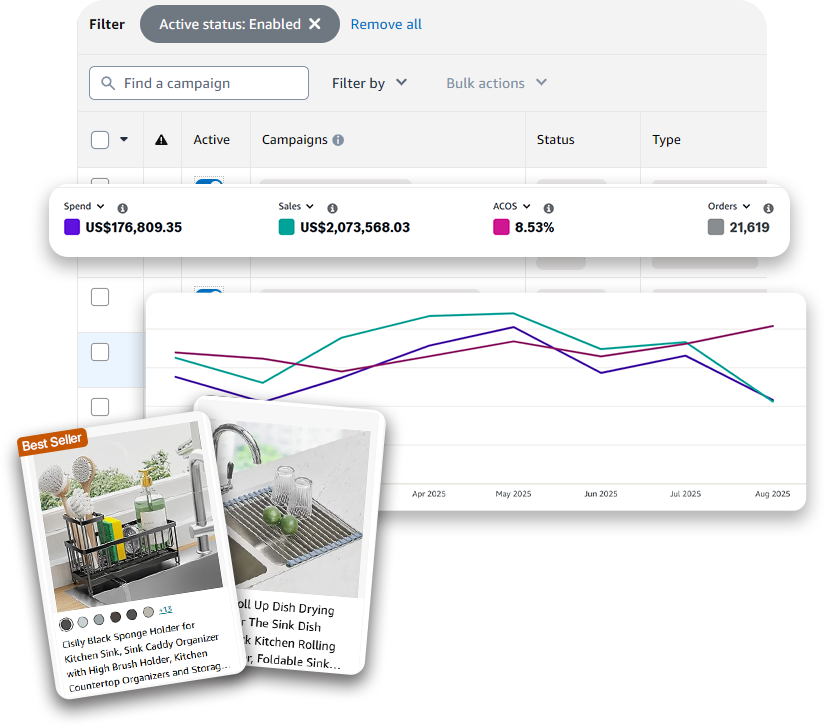The width and height of the screenshot is (825, 726).
Task: Click the info icon beside Spend
Action: pos(122,208)
